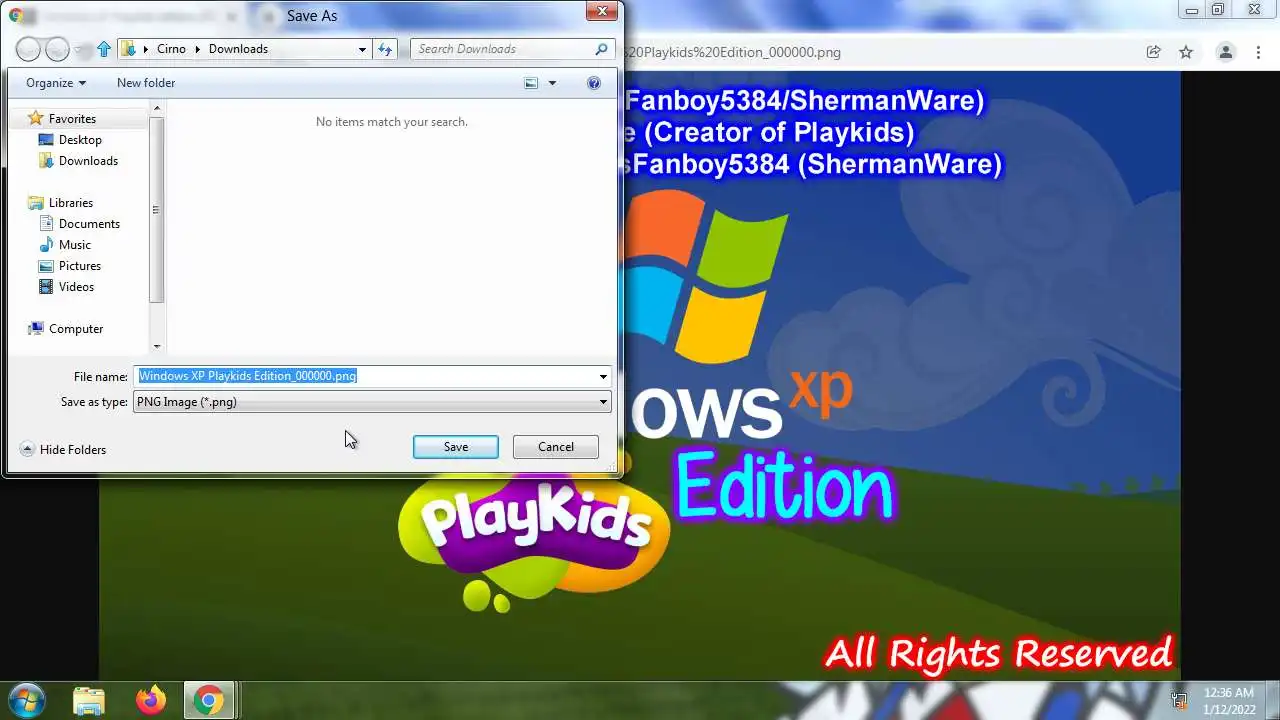The width and height of the screenshot is (1280, 720).
Task: Open Desktop in the Favorites list
Action: pyautogui.click(x=80, y=140)
